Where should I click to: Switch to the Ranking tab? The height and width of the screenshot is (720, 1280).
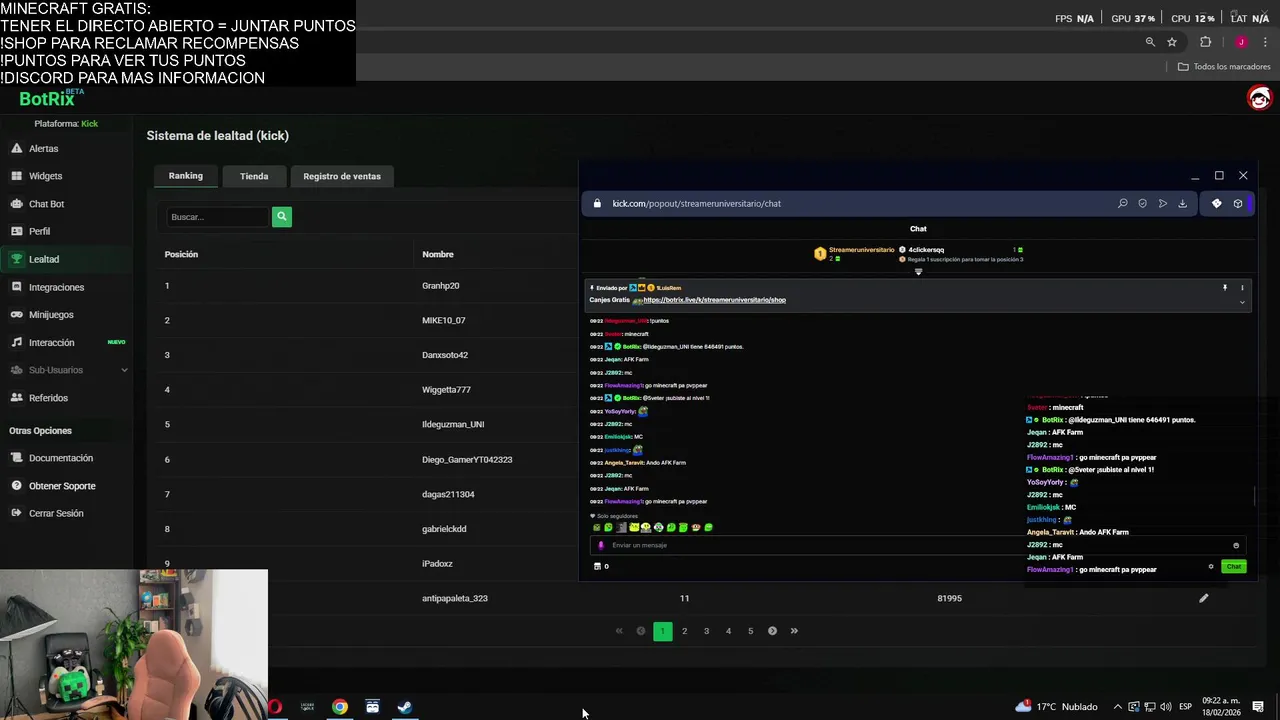tap(185, 176)
